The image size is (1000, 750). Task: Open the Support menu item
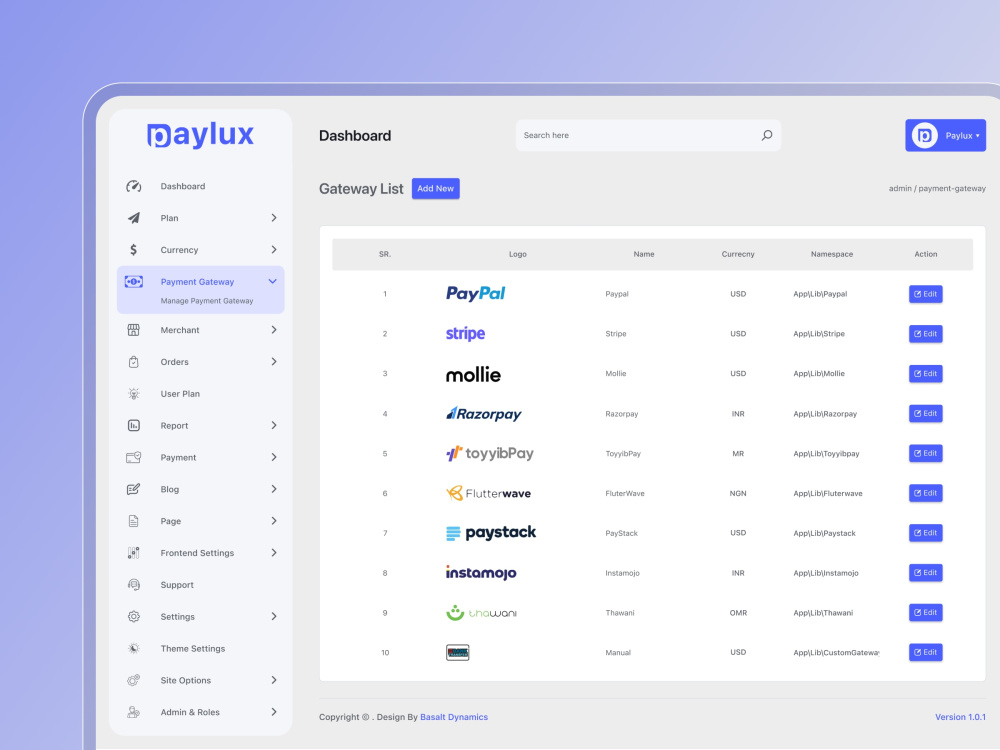(x=200, y=585)
